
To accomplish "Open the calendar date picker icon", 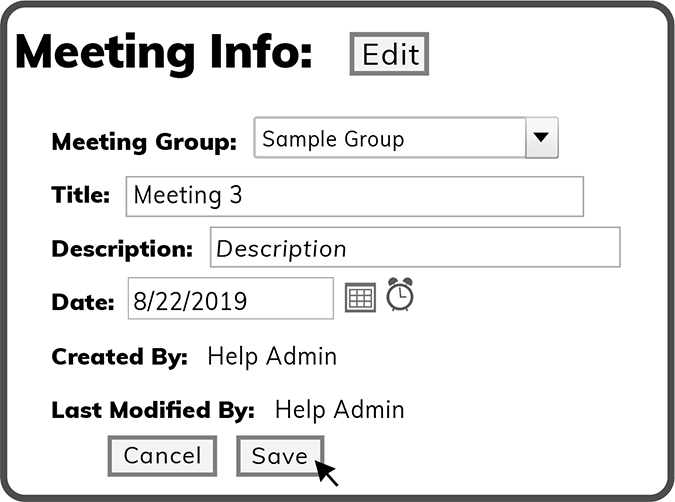I will [x=360, y=297].
